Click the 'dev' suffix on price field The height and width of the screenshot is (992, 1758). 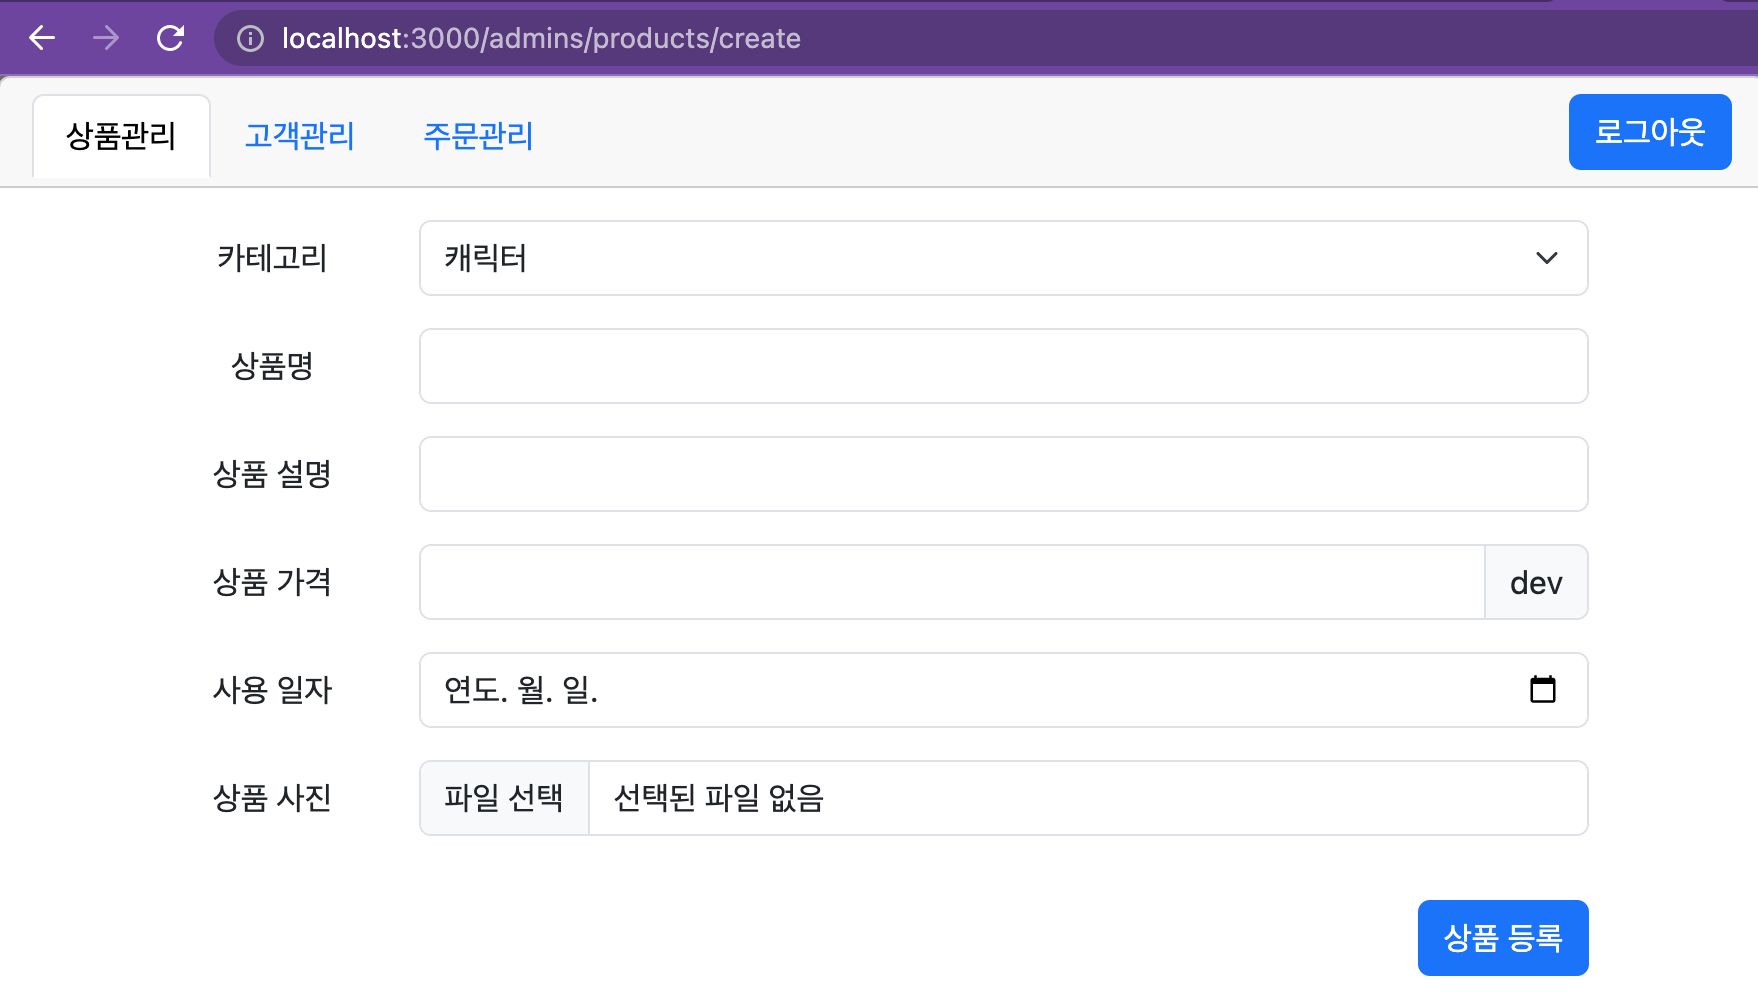(1536, 582)
